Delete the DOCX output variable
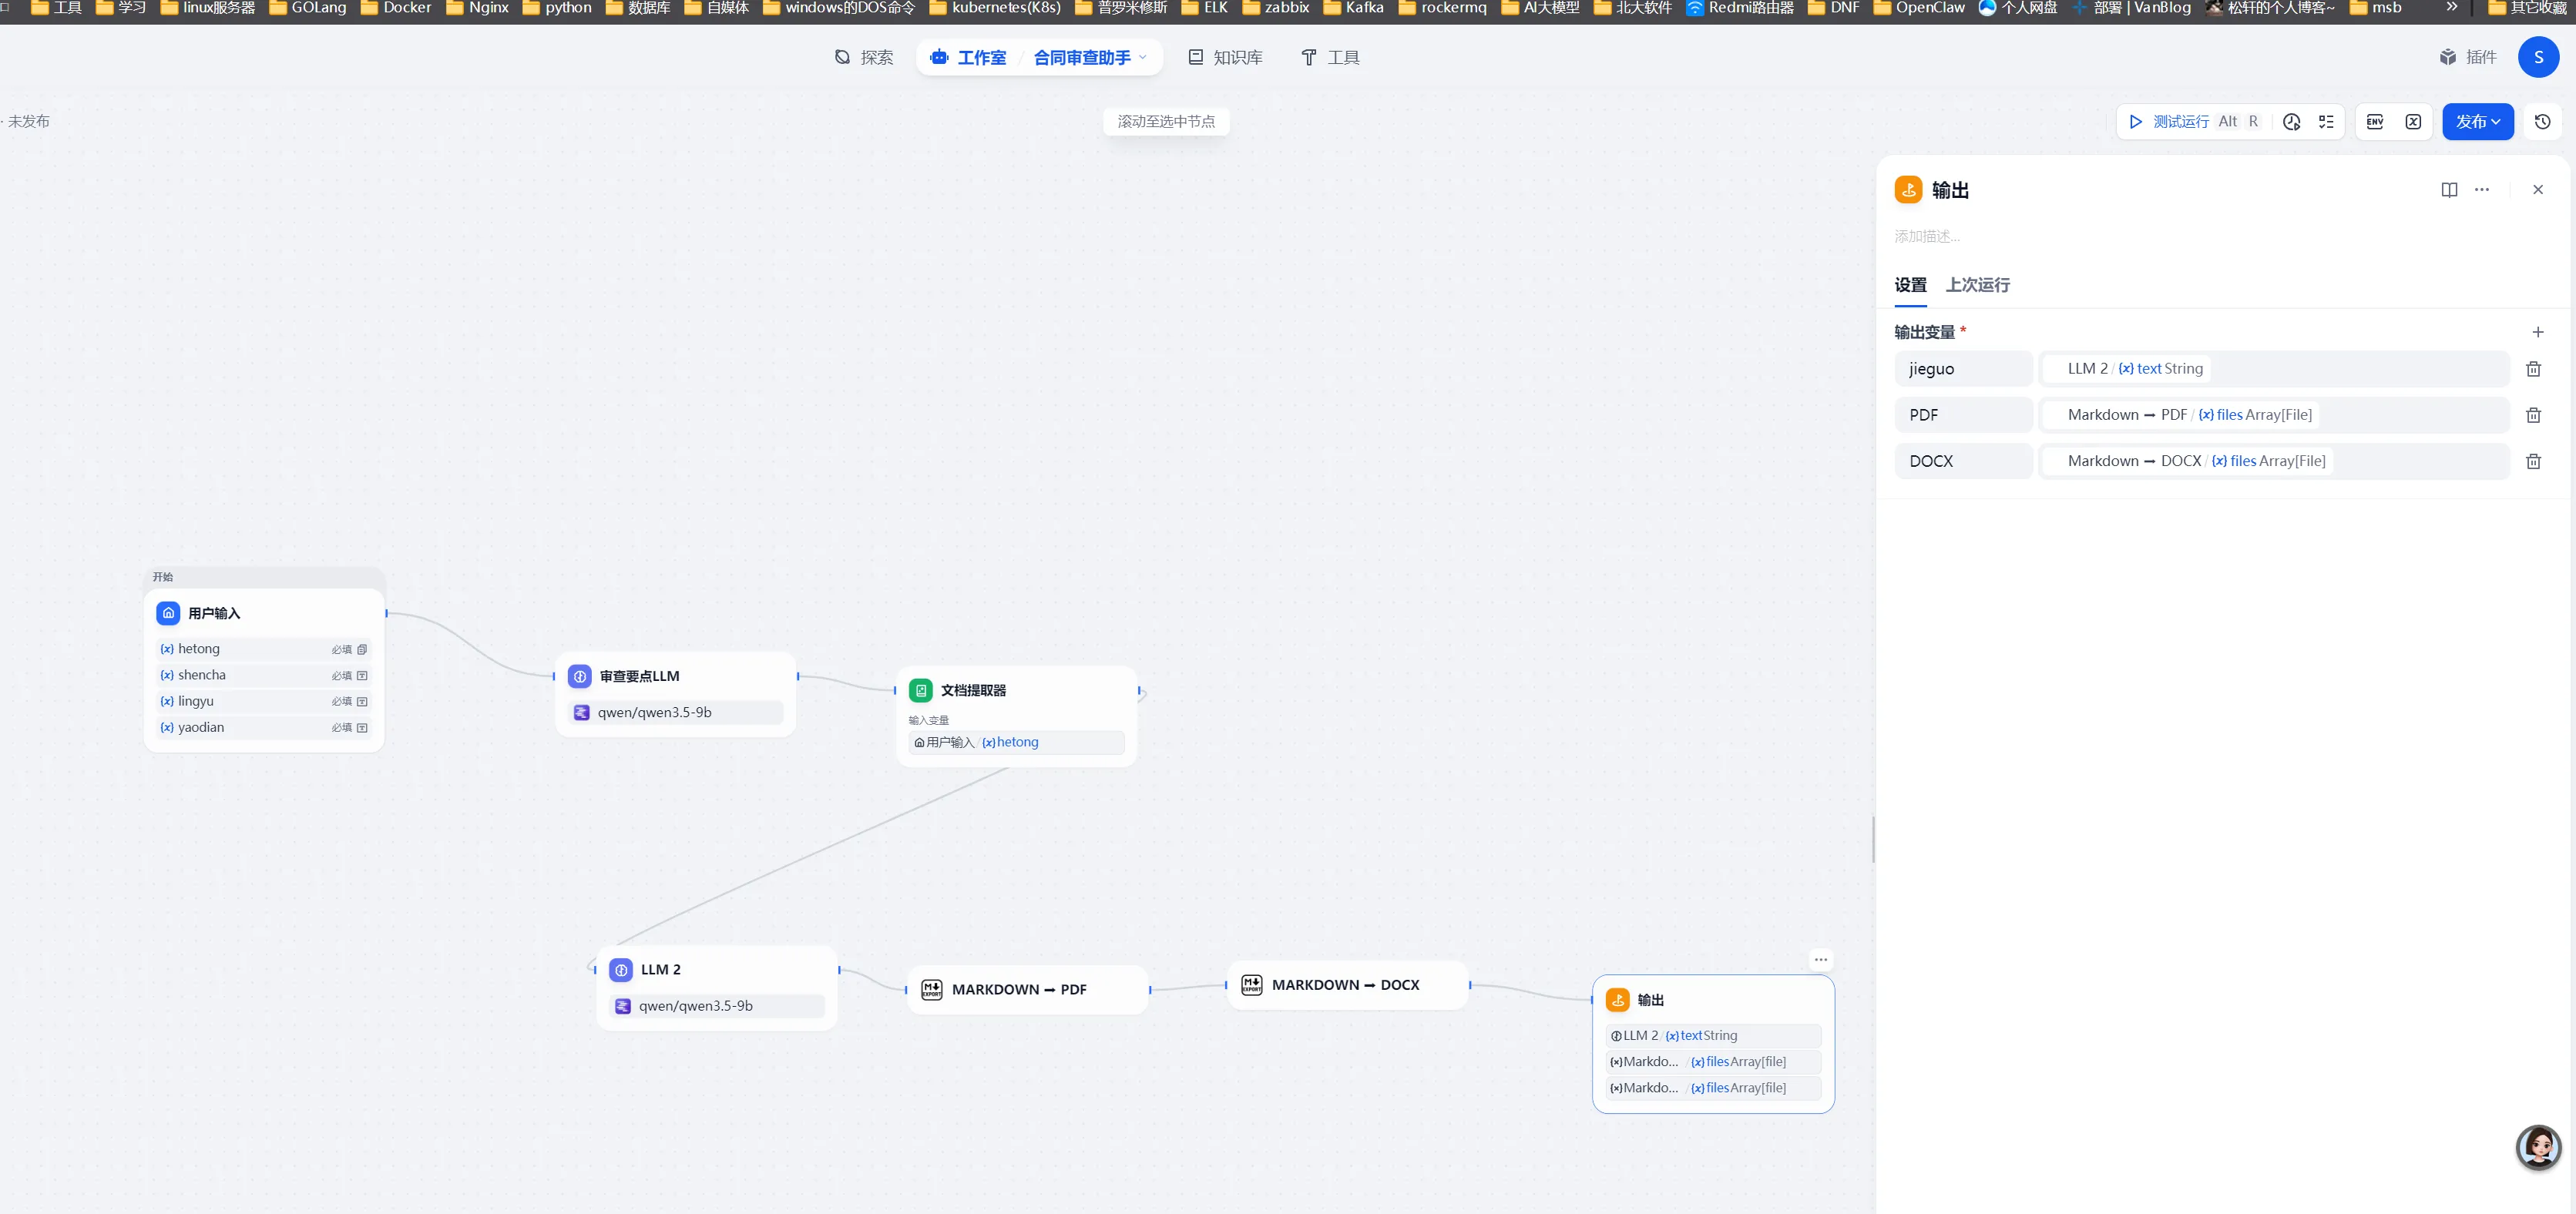Screen dimensions: 2576x1214 [2533, 461]
